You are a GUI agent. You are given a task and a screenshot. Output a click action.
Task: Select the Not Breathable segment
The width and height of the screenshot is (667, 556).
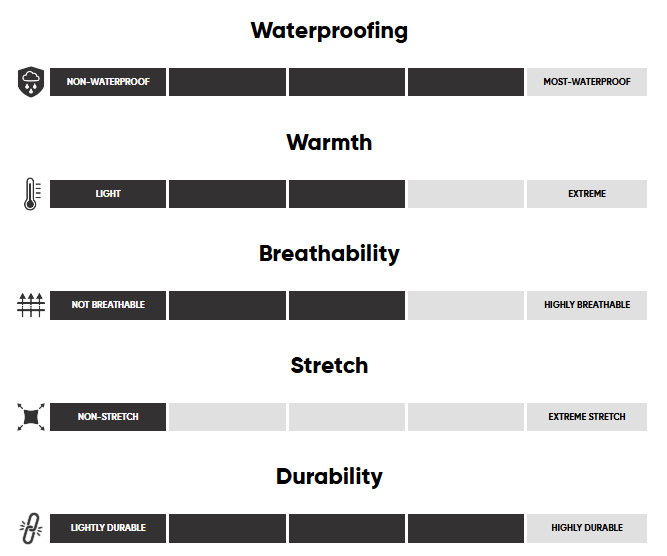pyautogui.click(x=108, y=305)
